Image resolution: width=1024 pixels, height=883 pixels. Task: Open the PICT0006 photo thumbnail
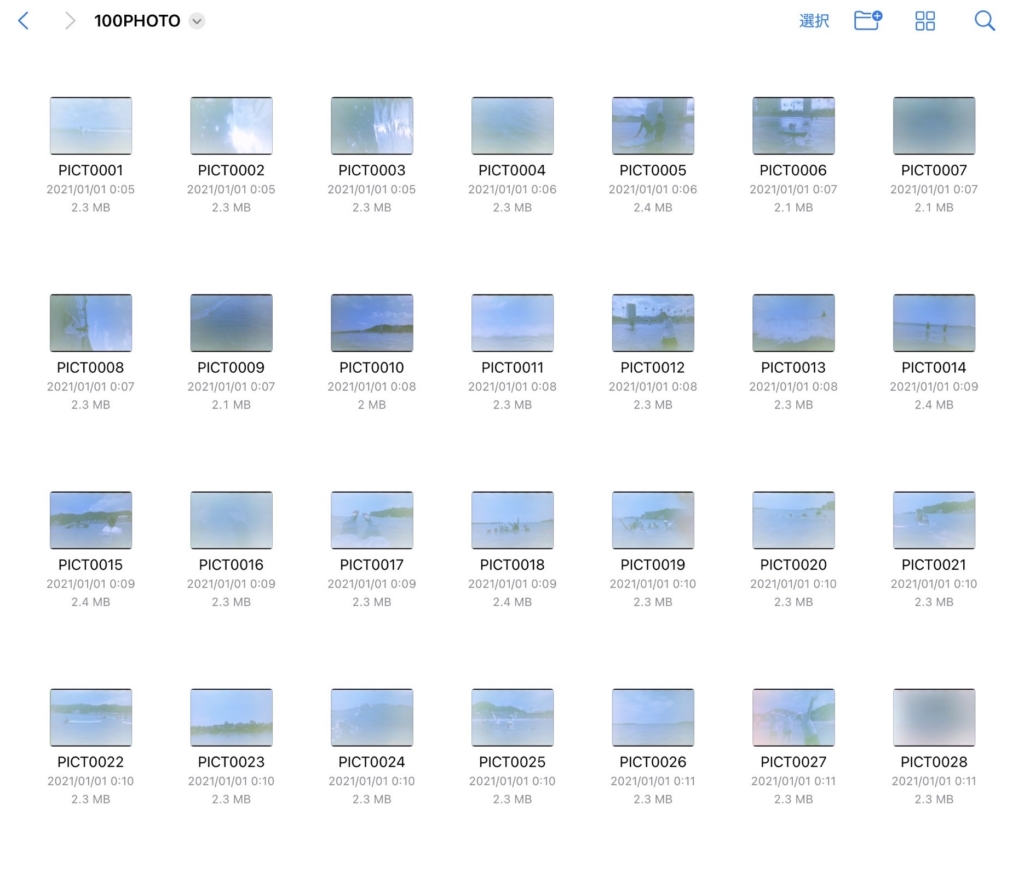click(793, 125)
